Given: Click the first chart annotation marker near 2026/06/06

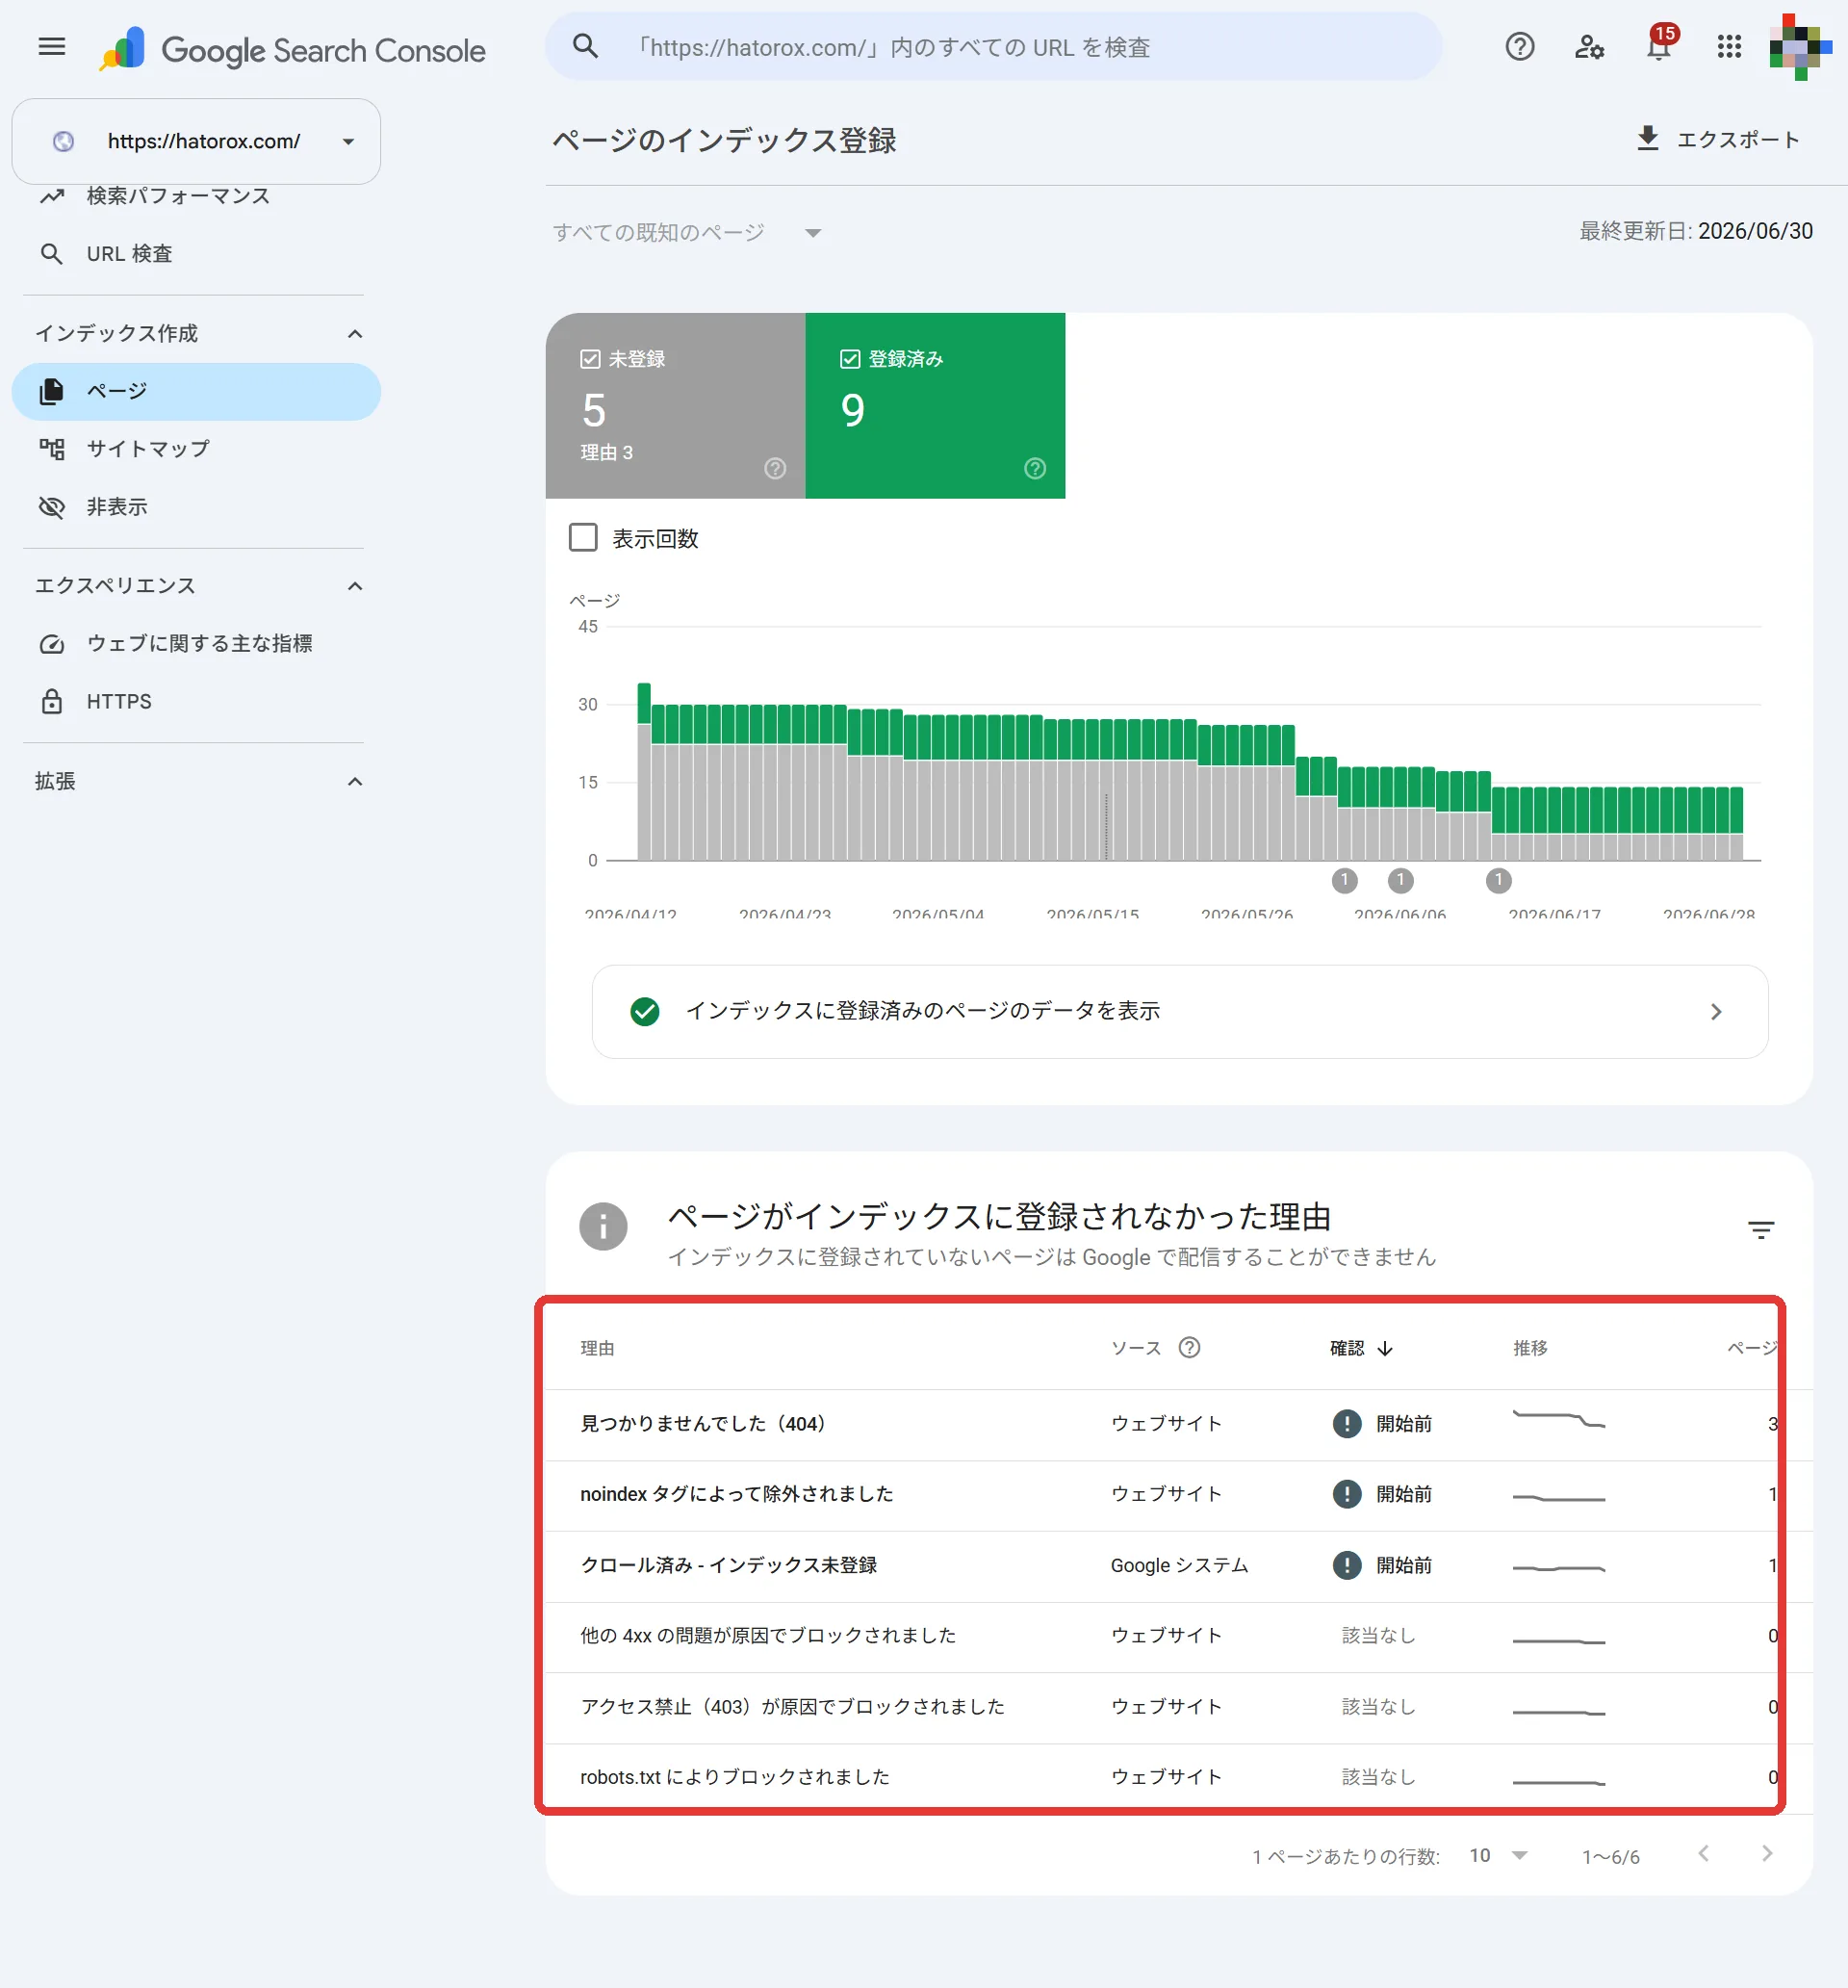Looking at the screenshot, I should (1345, 880).
